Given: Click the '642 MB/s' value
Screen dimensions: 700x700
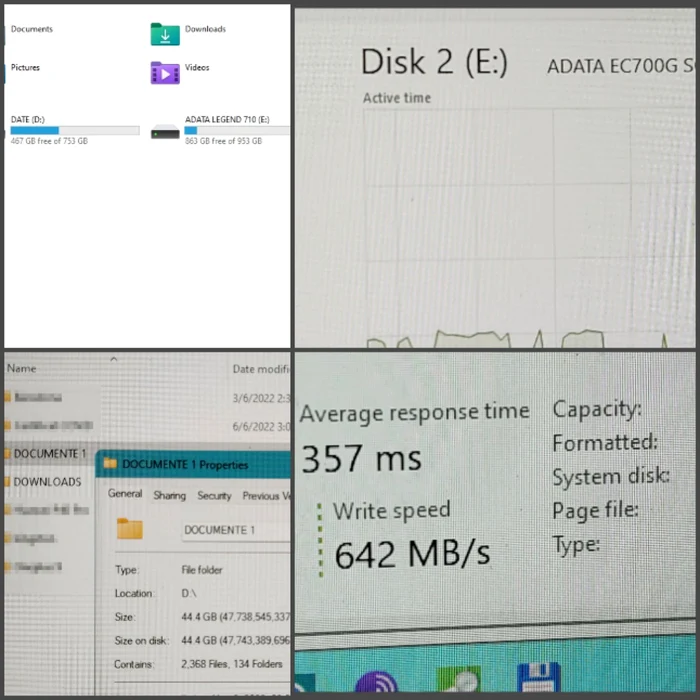Looking at the screenshot, I should coord(412,554).
